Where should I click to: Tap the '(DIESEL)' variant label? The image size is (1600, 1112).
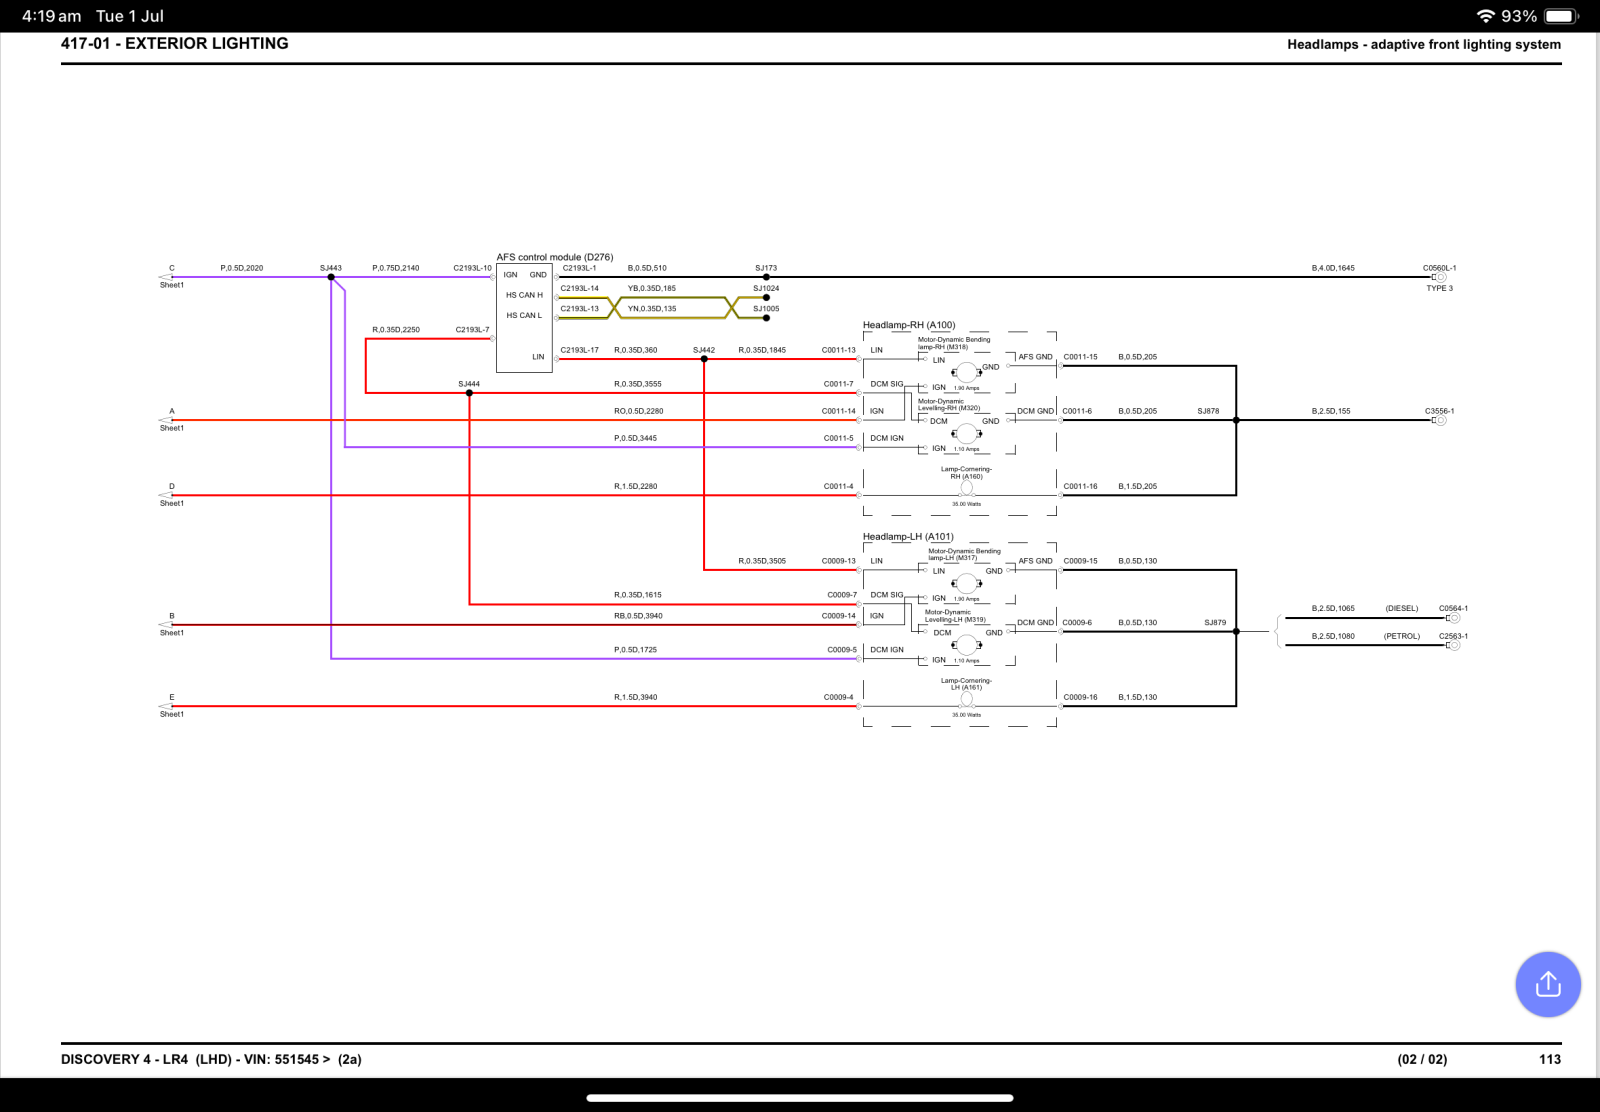(1402, 608)
